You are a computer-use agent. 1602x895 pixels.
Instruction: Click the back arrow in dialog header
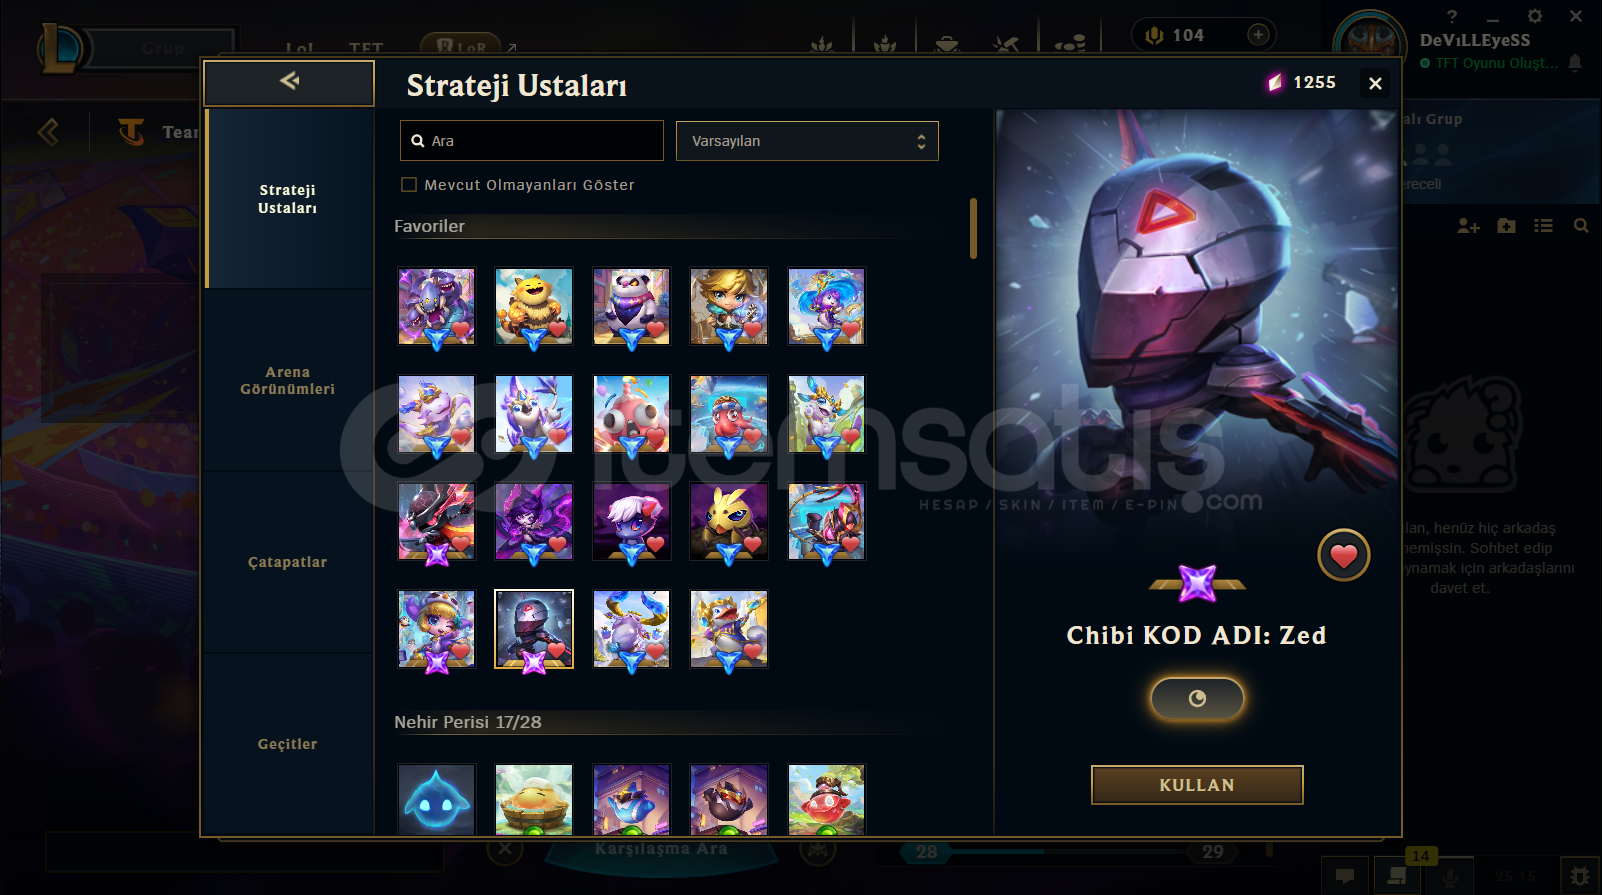(x=289, y=82)
